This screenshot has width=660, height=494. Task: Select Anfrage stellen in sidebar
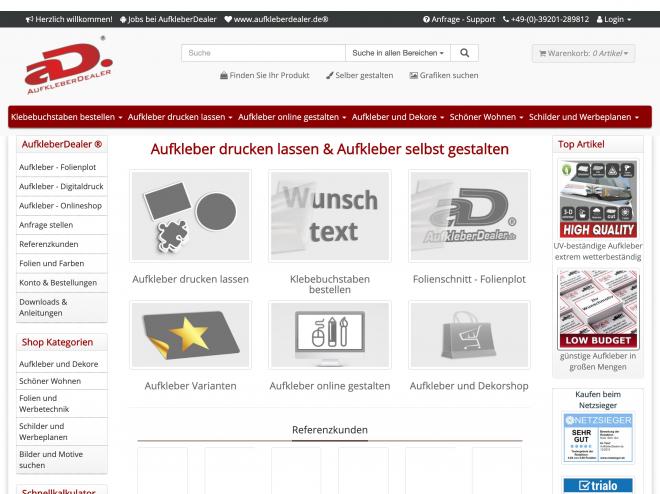61,225
